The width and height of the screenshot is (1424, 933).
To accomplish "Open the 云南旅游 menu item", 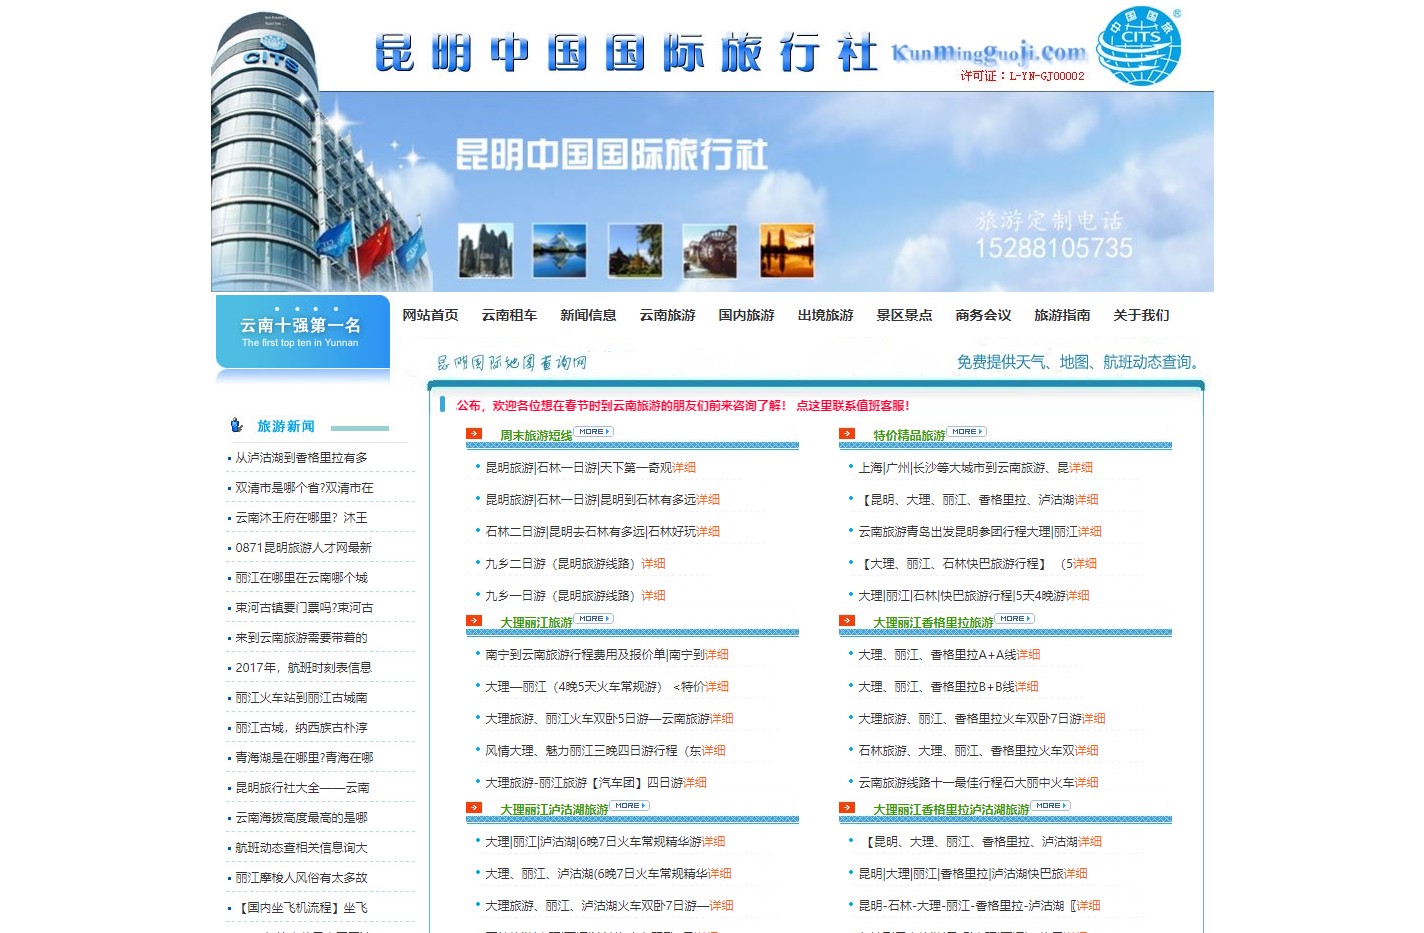I will (x=667, y=315).
